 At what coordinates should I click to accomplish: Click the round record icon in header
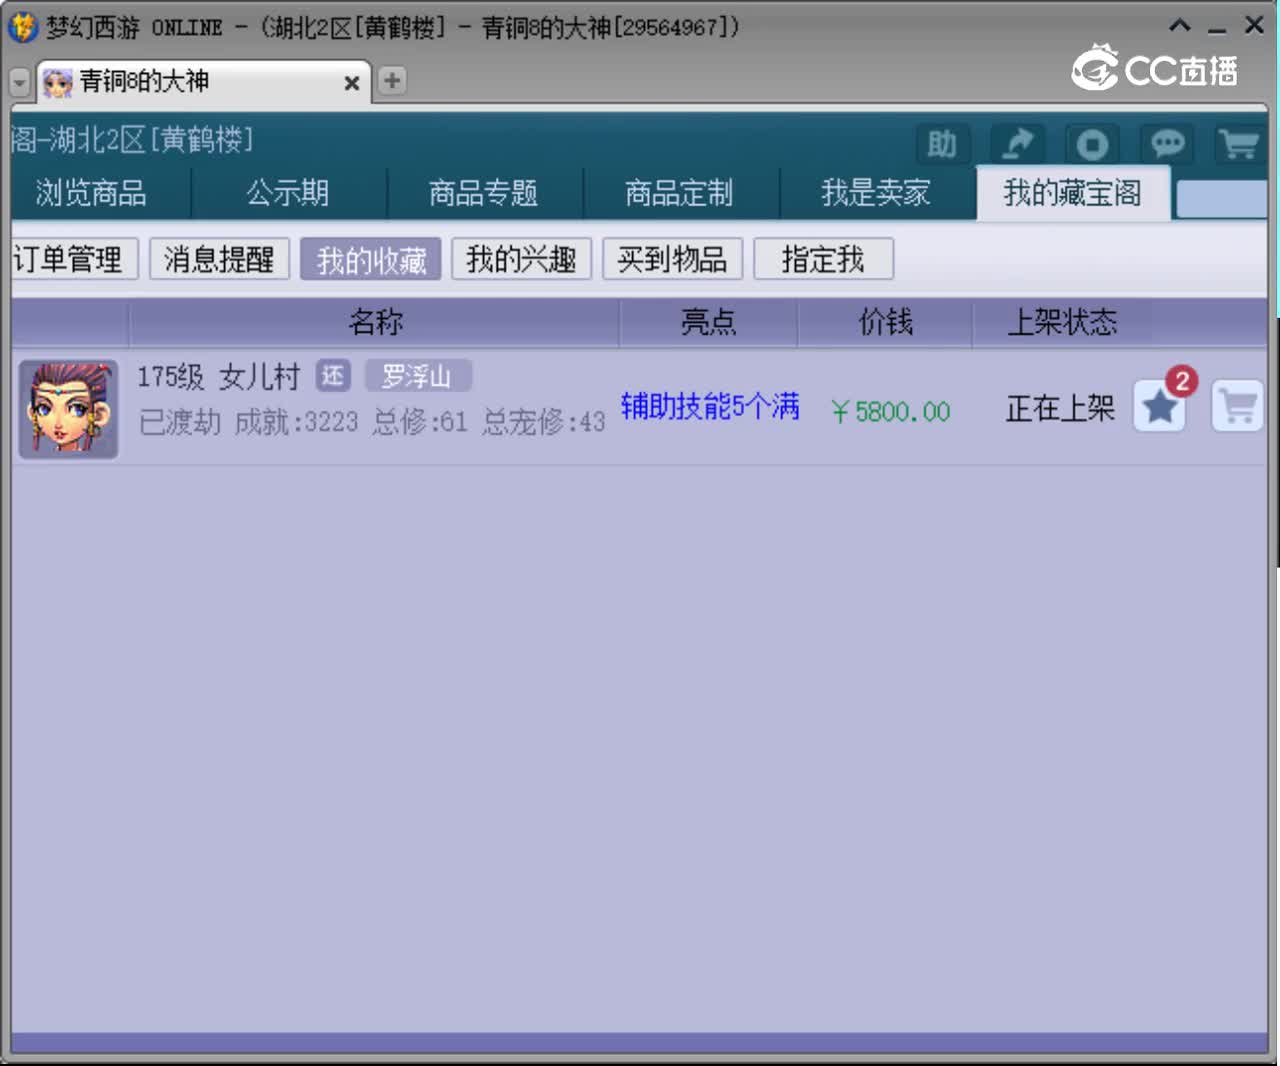click(1091, 145)
